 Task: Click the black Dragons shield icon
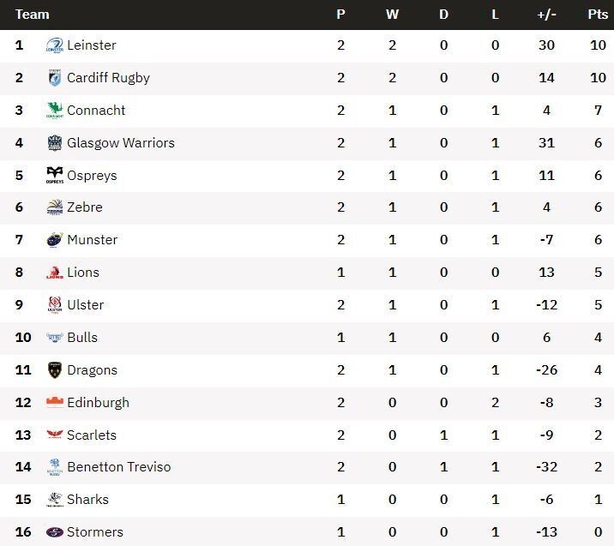pos(54,370)
